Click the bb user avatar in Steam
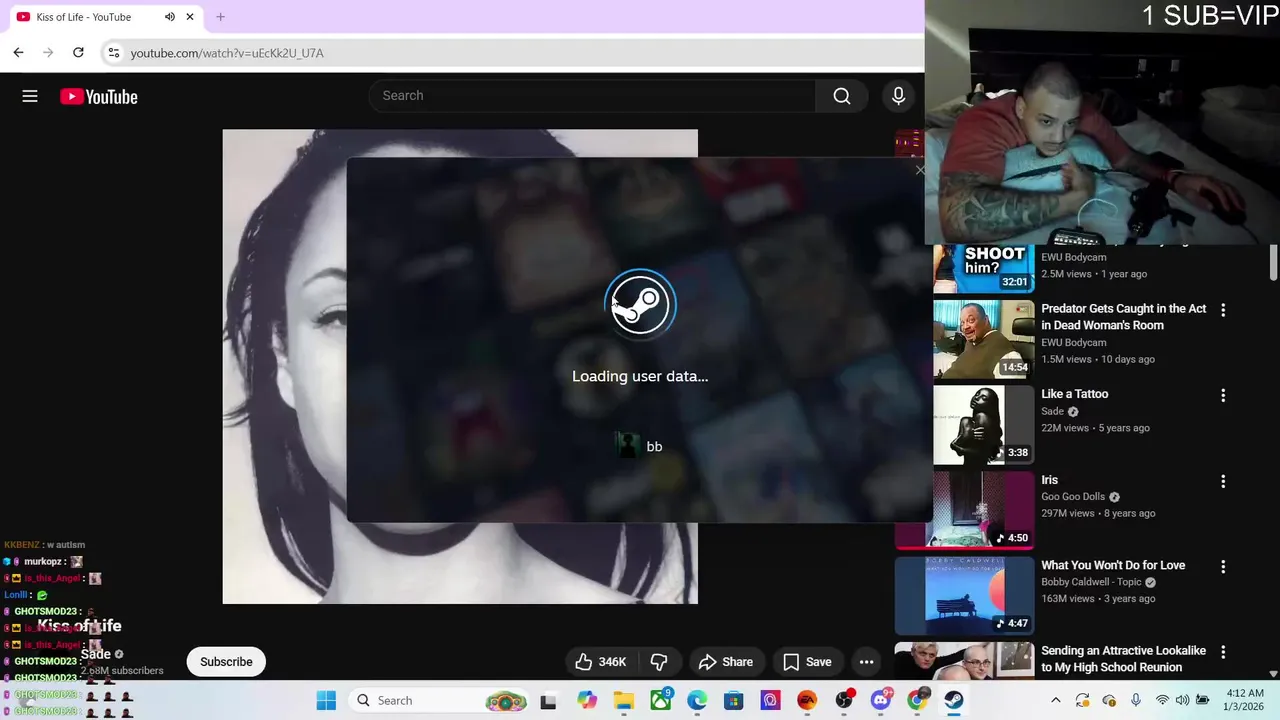This screenshot has width=1280, height=720. click(x=628, y=446)
